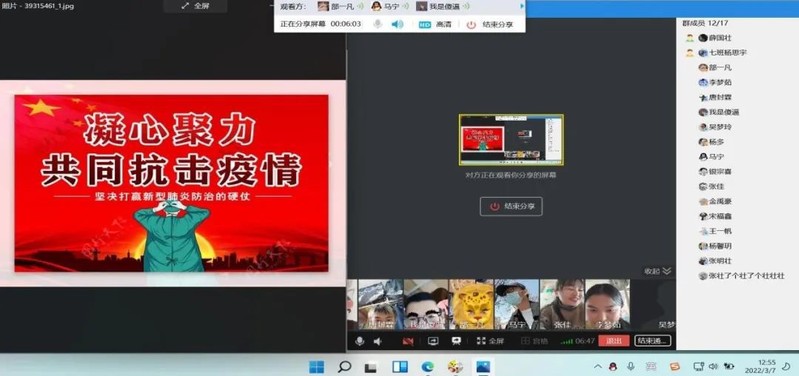This screenshot has width=799, height=376.
Task: Select the HD 高清 quality option
Action: tap(435, 24)
